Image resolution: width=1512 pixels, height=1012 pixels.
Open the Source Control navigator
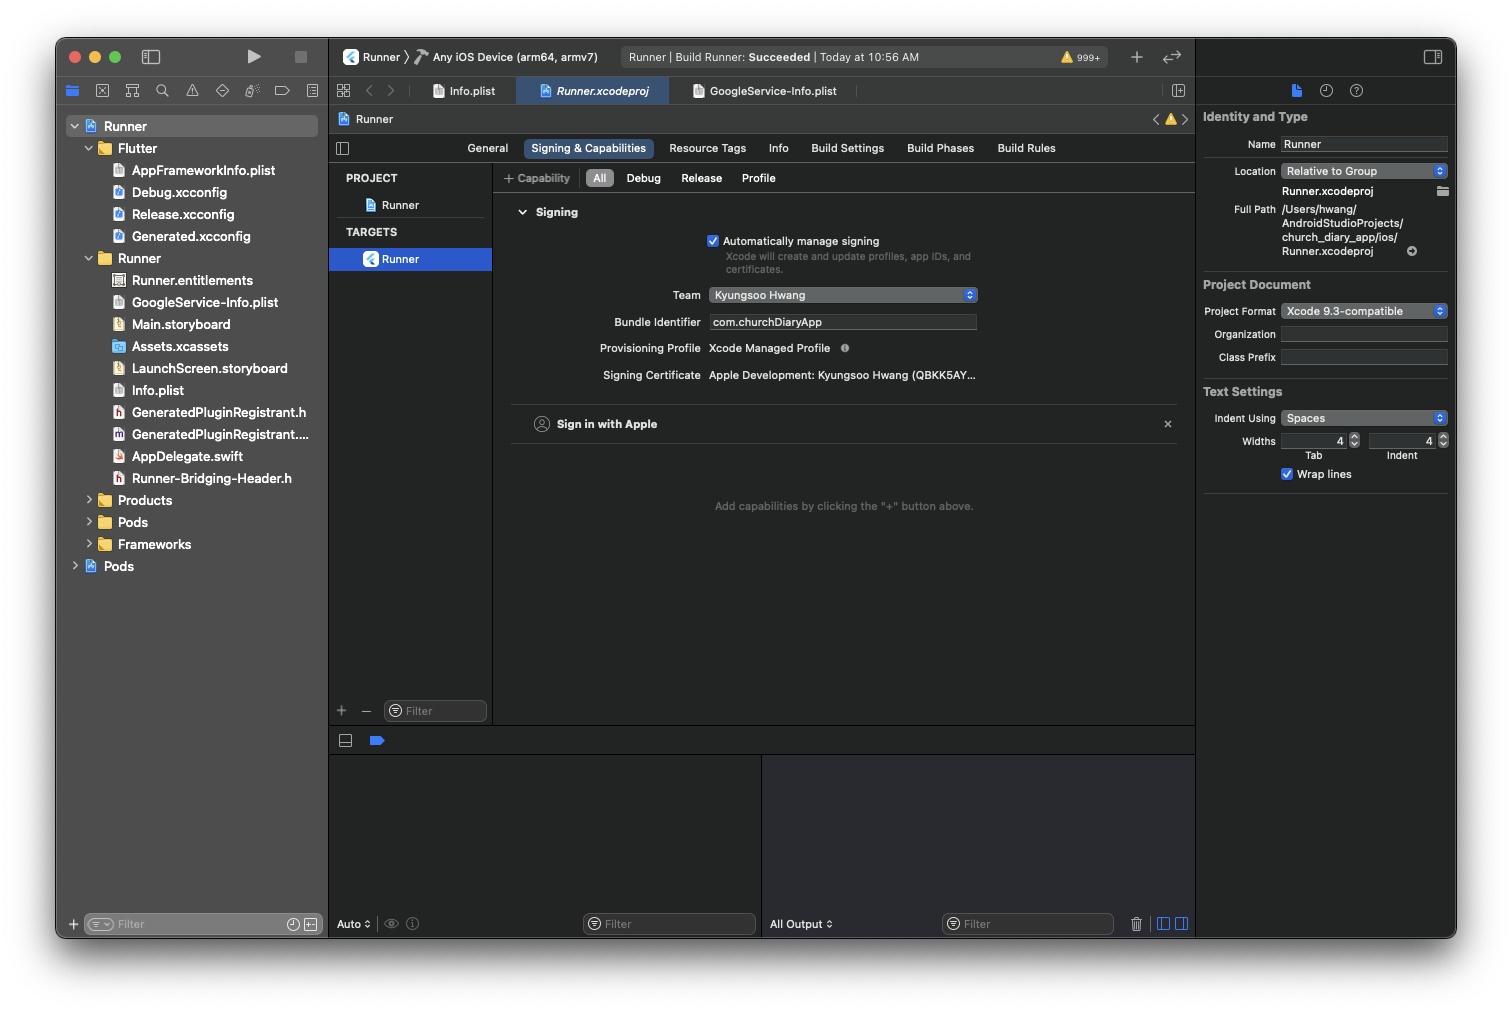(x=102, y=91)
